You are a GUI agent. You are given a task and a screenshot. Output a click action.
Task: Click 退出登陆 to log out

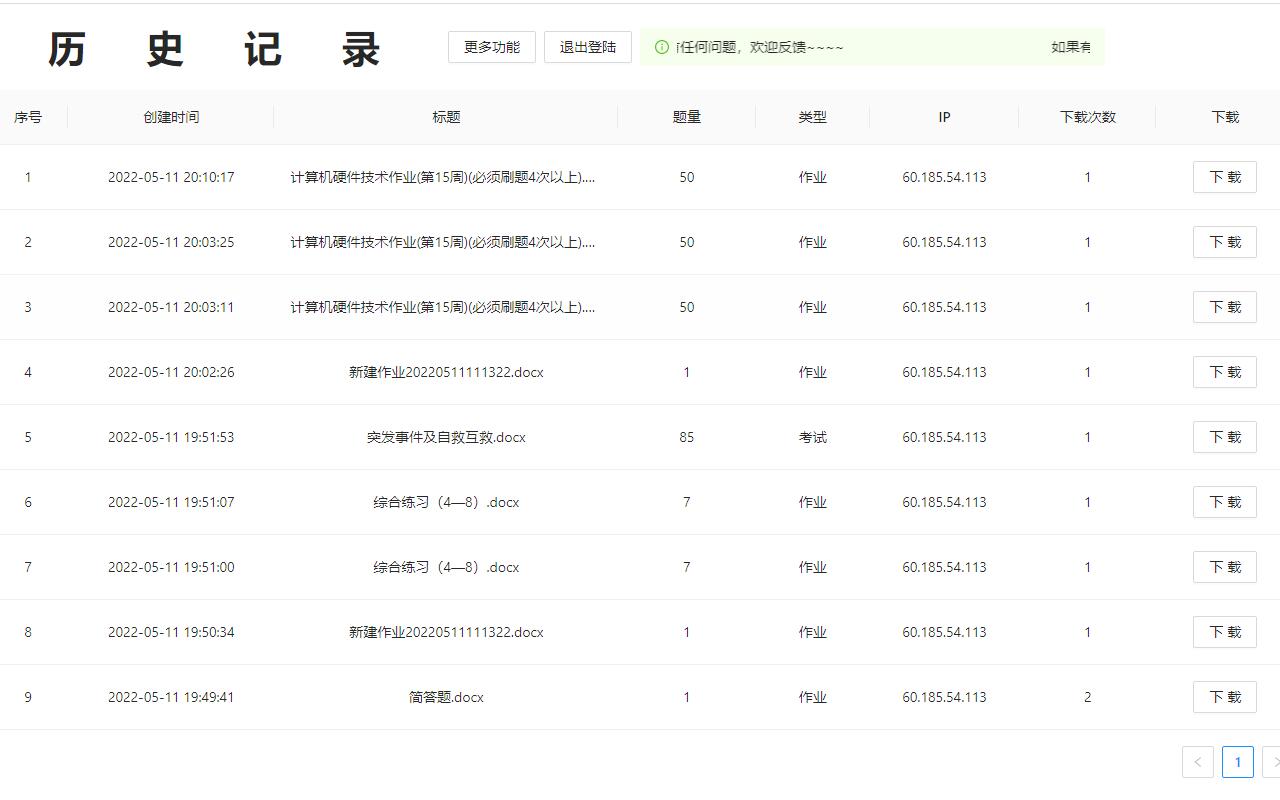coord(587,46)
